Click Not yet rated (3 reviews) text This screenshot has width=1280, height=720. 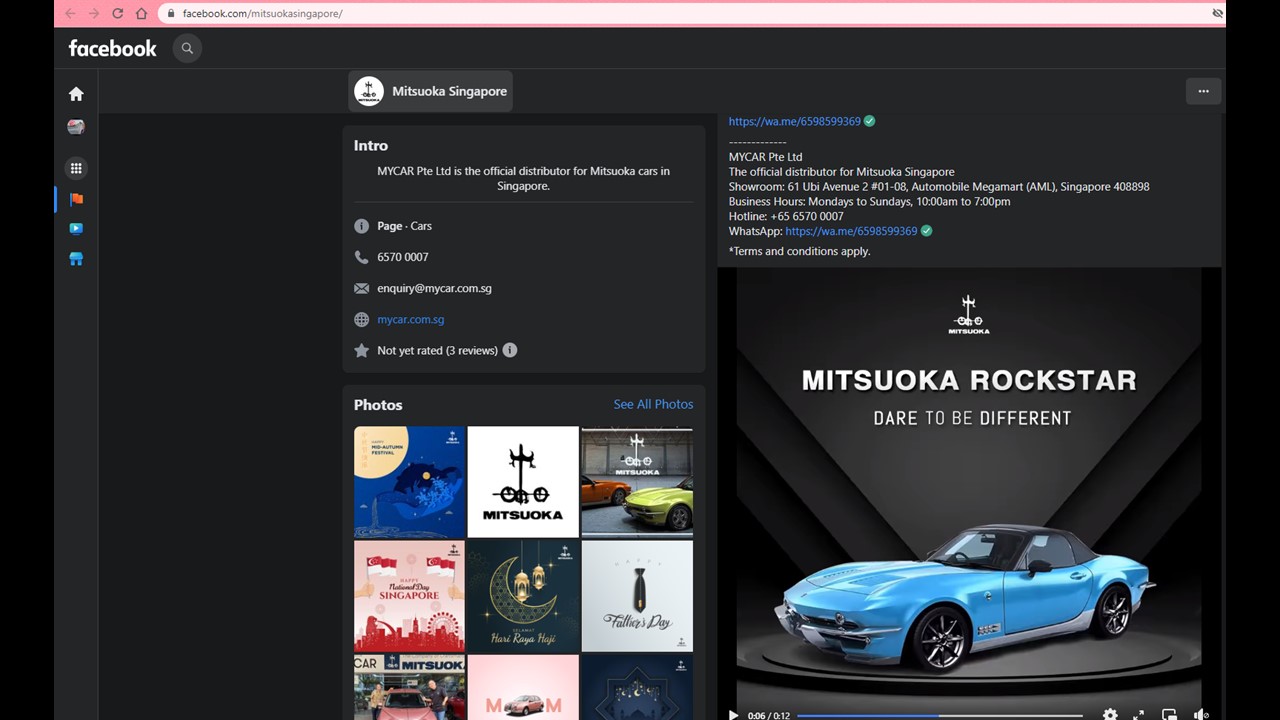tap(437, 351)
